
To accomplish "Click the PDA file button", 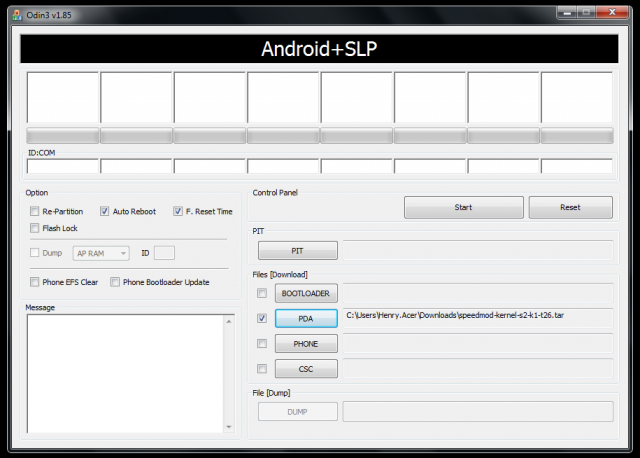I will point(306,318).
